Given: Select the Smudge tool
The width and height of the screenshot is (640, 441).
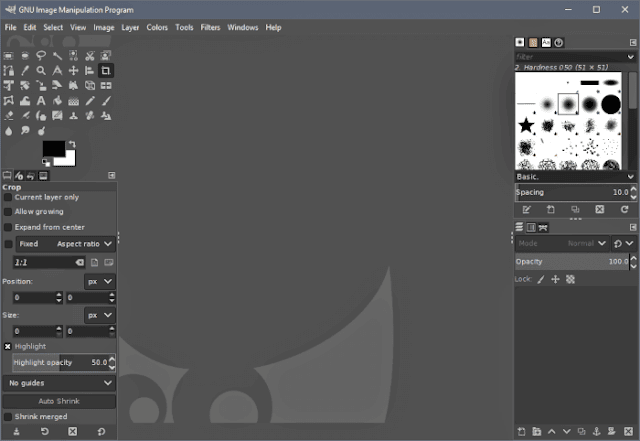Looking at the screenshot, I should pyautogui.click(x=25, y=131).
